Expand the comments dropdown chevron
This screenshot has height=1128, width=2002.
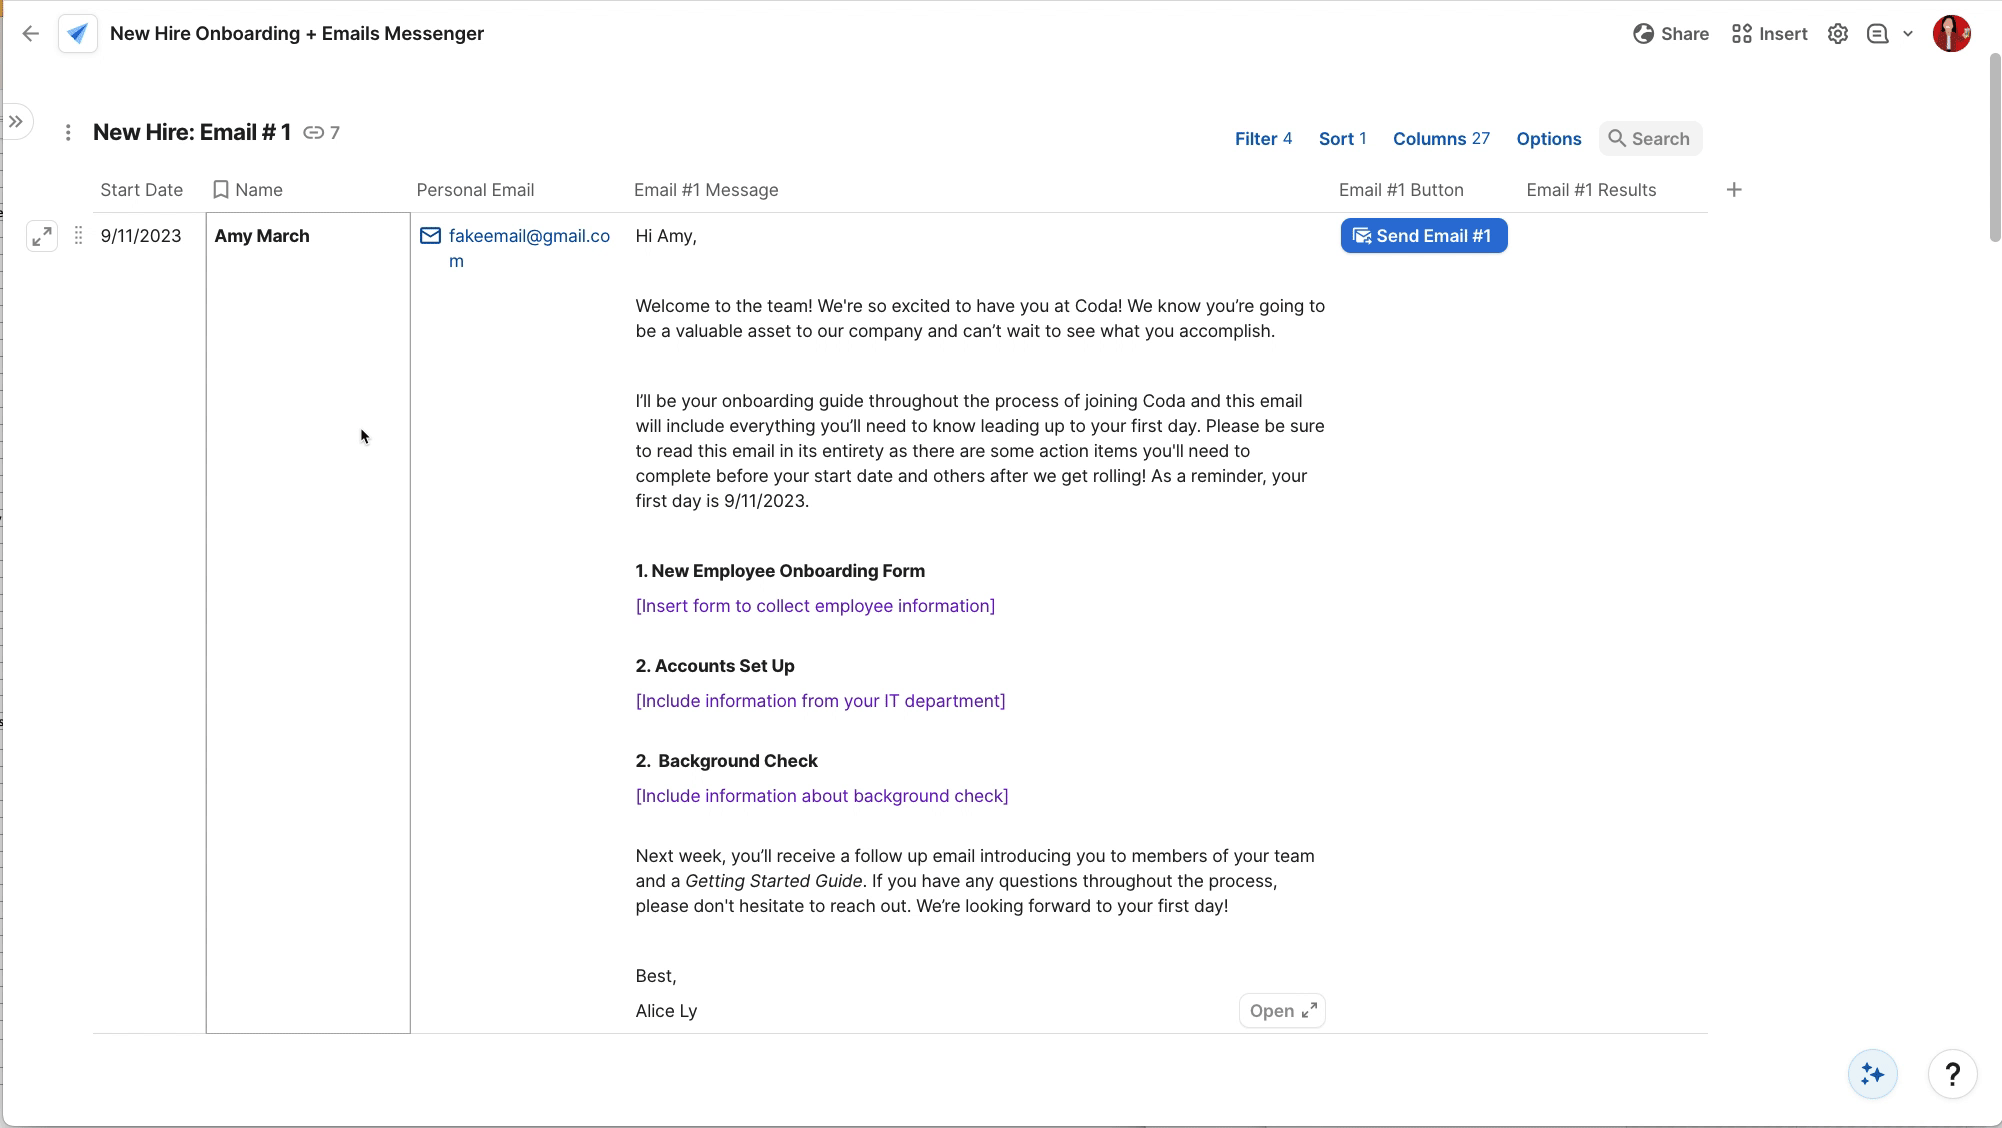pos(1908,34)
